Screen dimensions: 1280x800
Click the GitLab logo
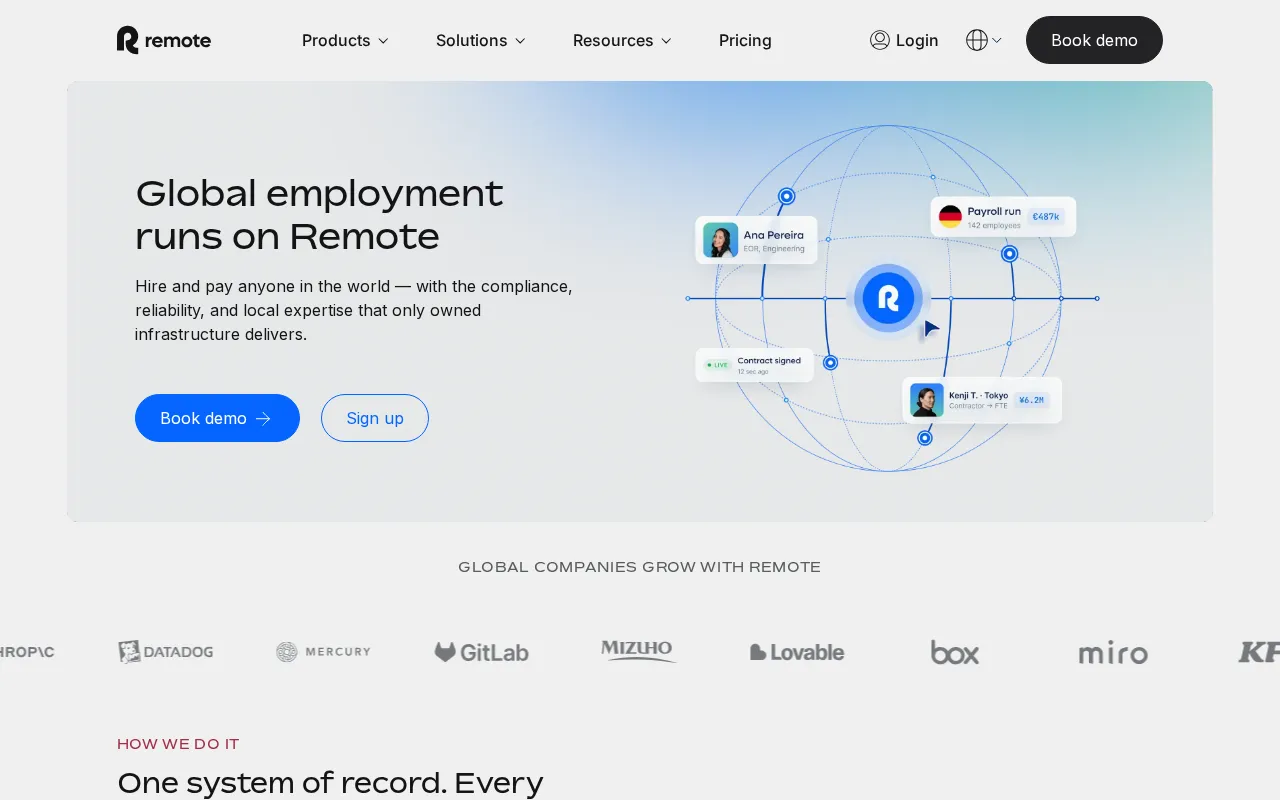coord(481,652)
